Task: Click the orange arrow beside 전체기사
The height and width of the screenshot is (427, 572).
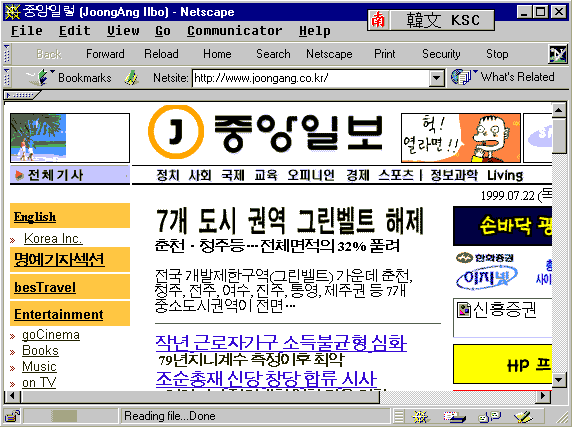Action: [19, 175]
